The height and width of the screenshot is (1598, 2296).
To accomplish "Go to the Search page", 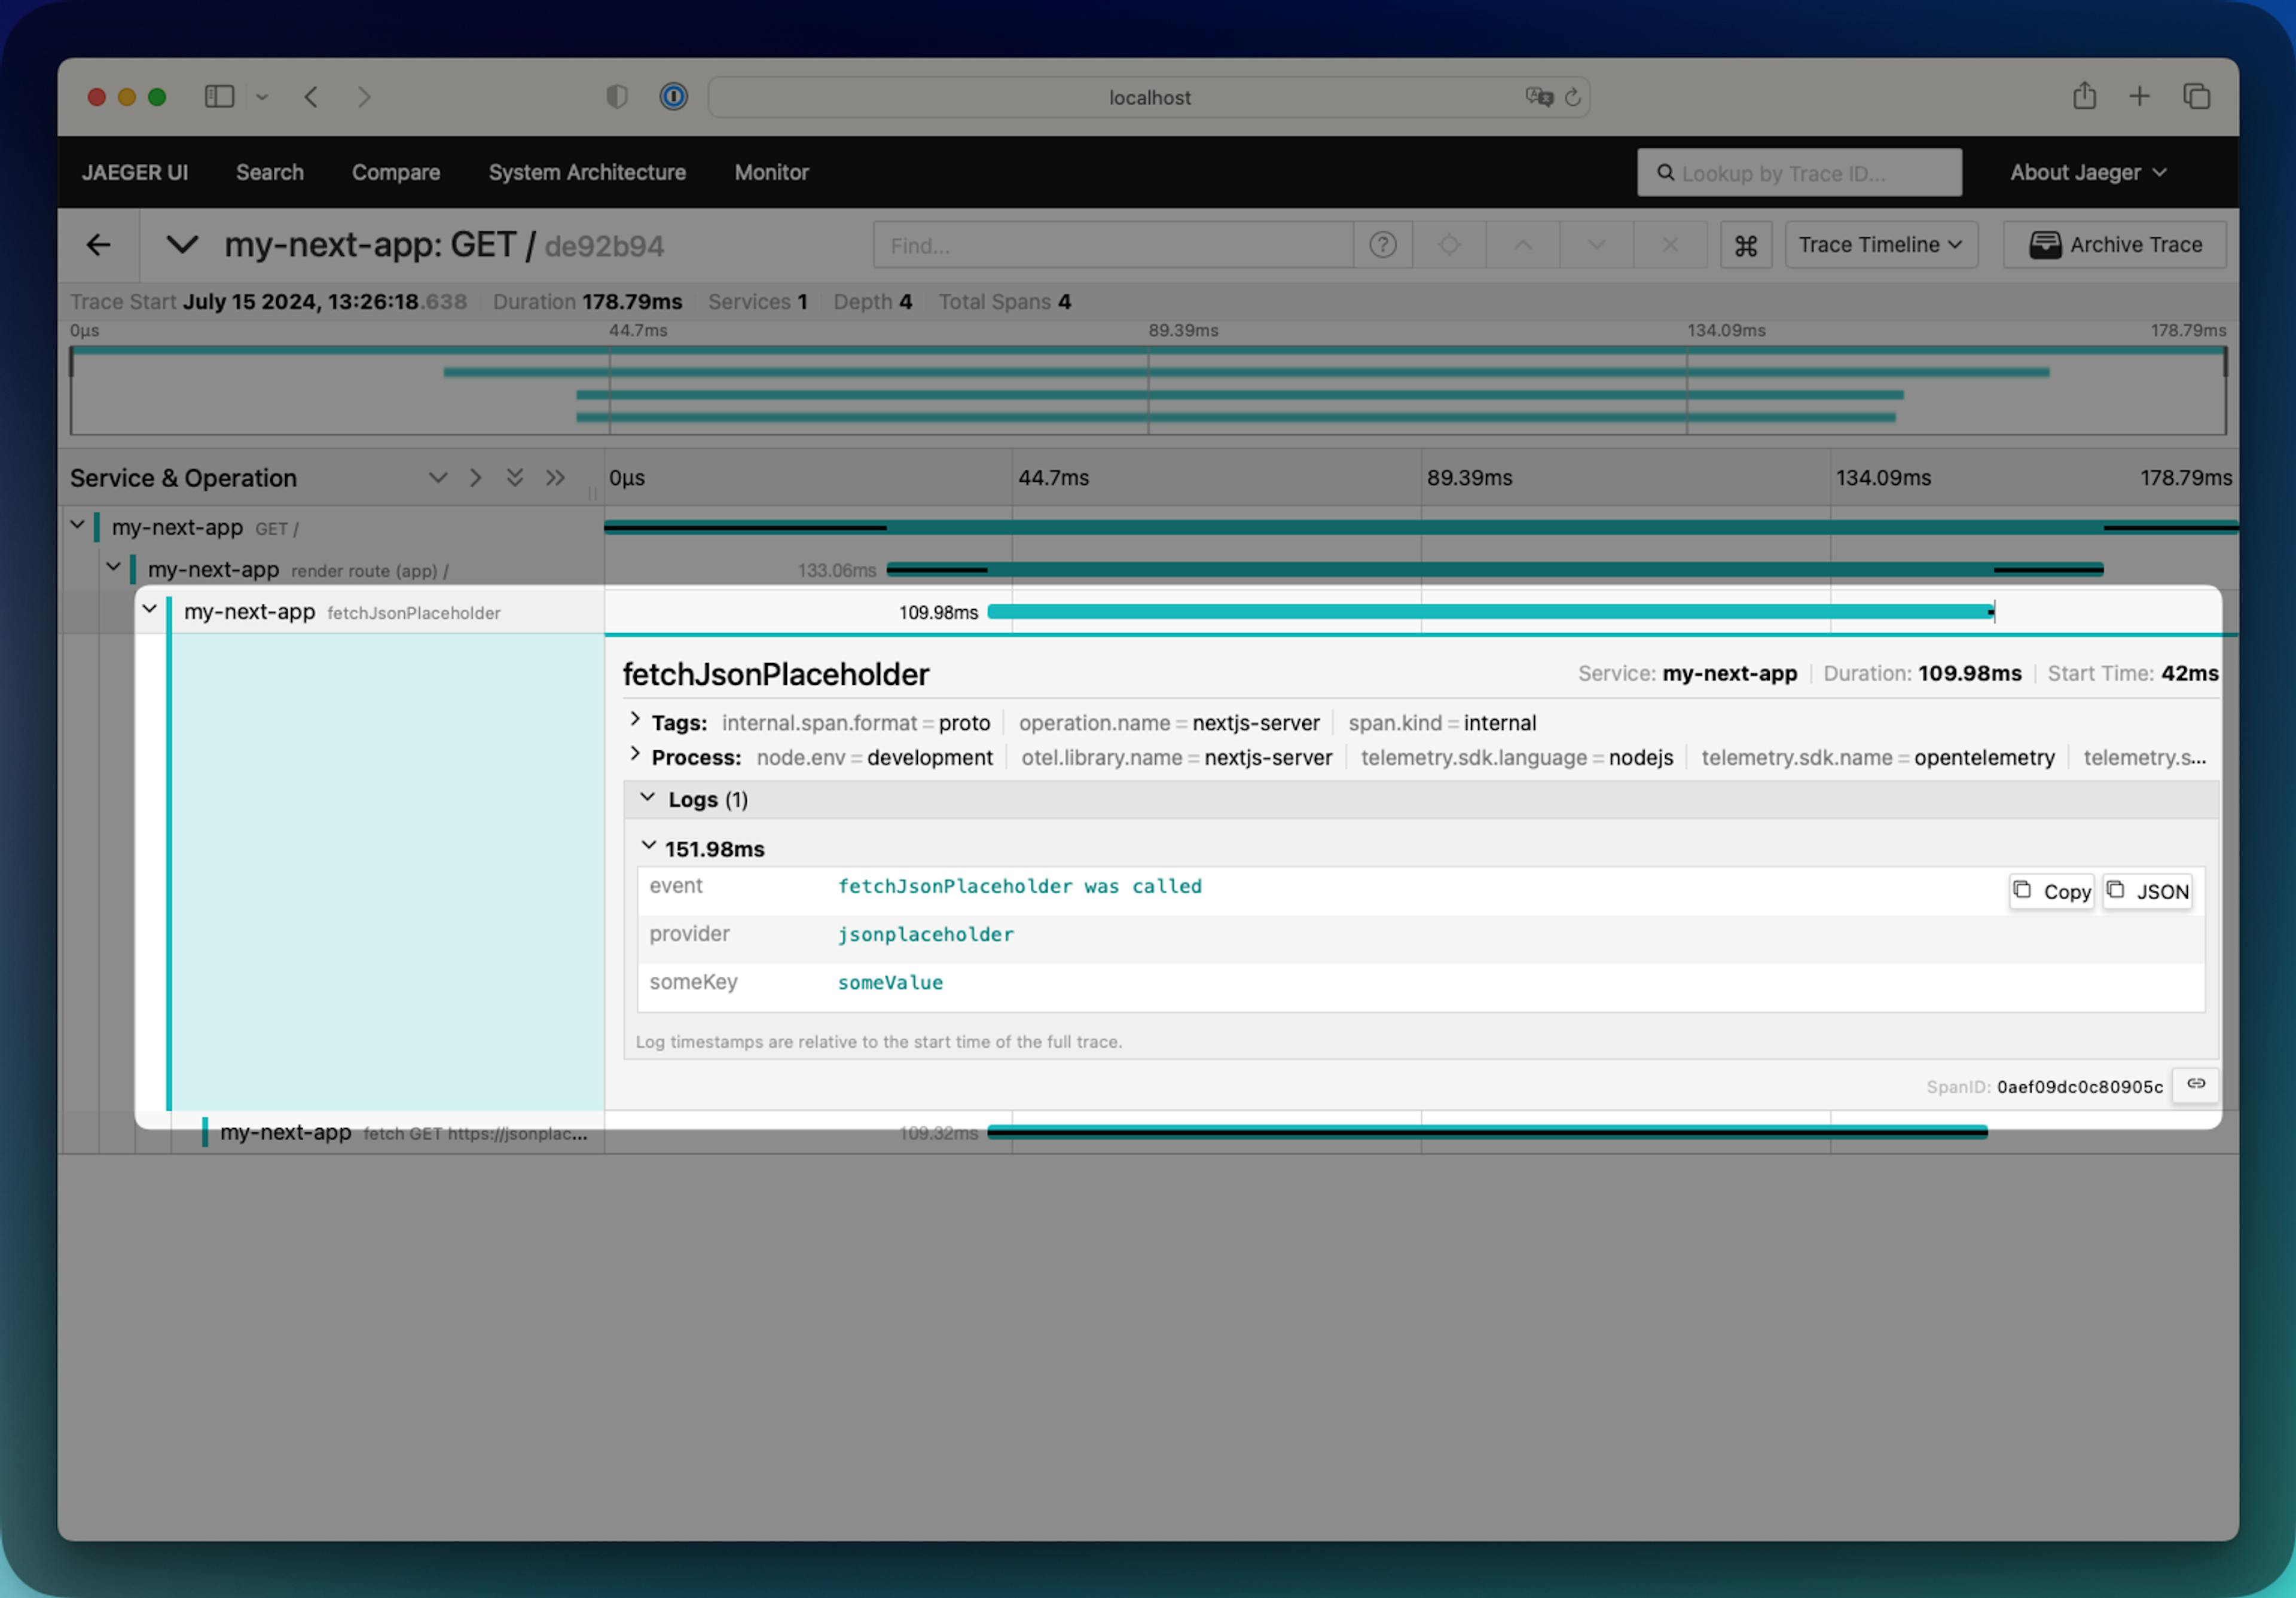I will [270, 173].
